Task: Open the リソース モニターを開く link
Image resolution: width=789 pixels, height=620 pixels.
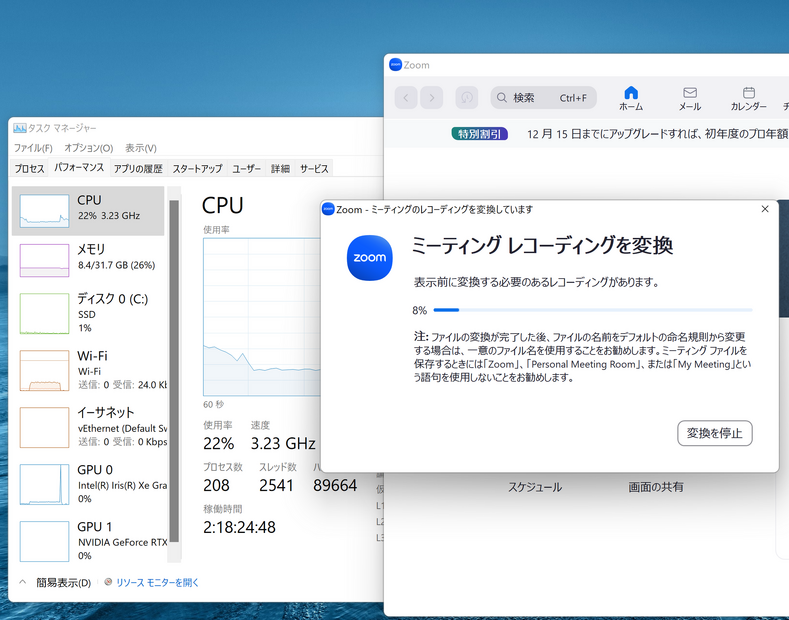Action: (x=157, y=583)
